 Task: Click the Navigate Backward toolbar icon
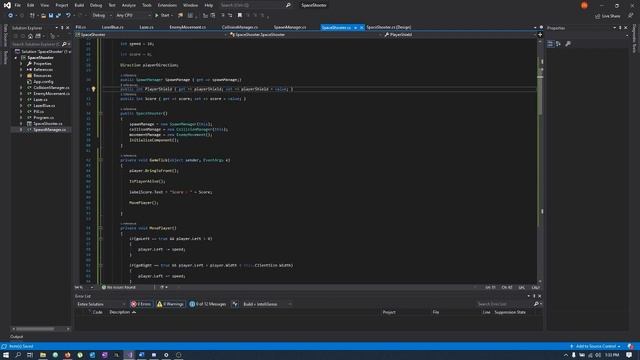point(11,16)
